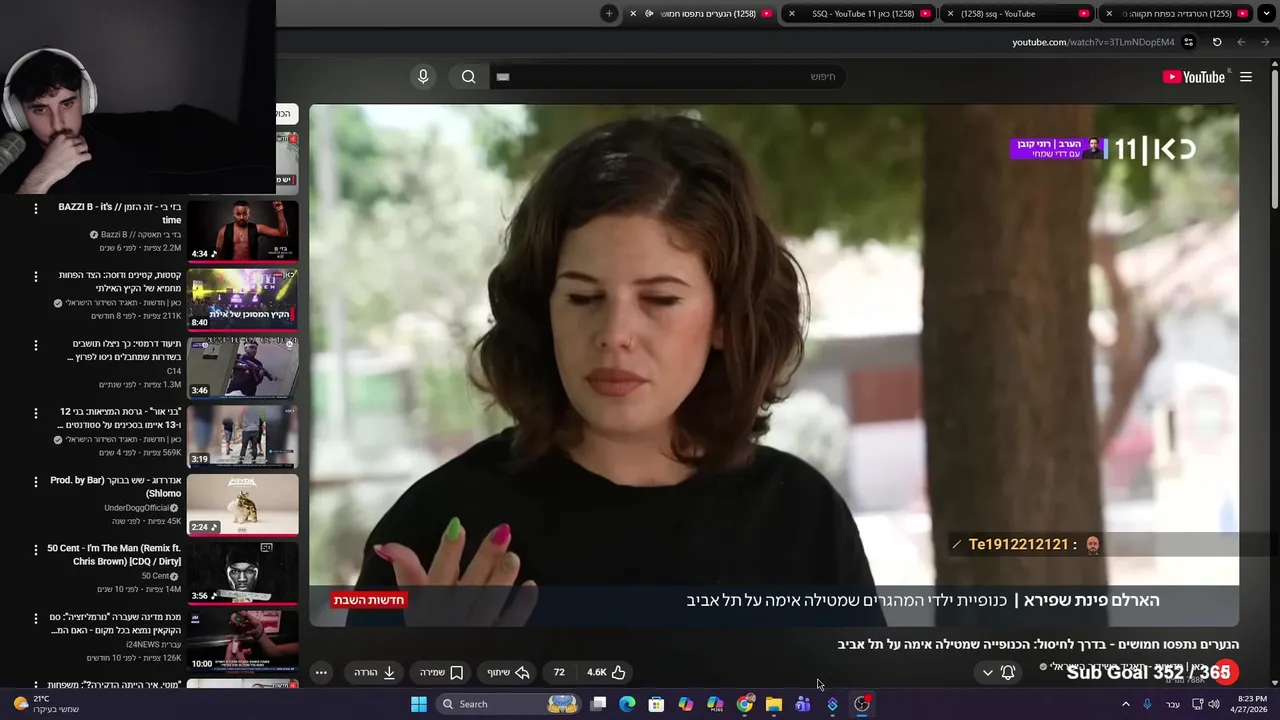
Task: Click the page vertical scrollbar
Action: coord(1274,140)
